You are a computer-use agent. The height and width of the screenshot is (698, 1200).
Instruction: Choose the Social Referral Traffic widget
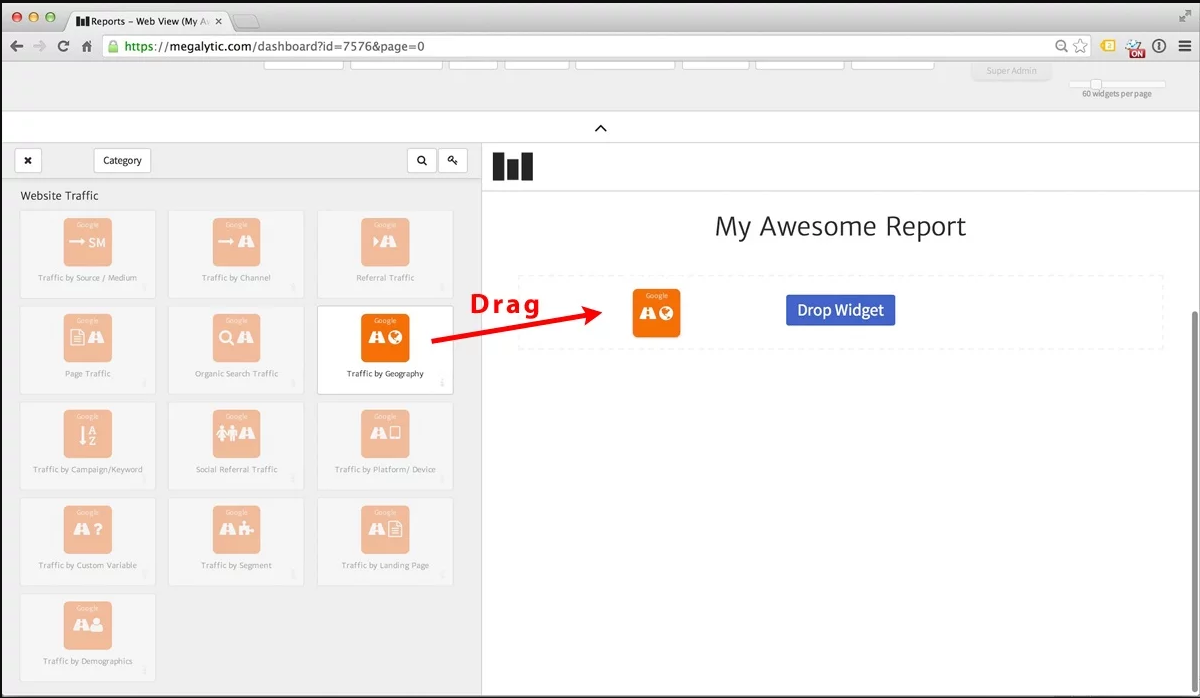(236, 446)
